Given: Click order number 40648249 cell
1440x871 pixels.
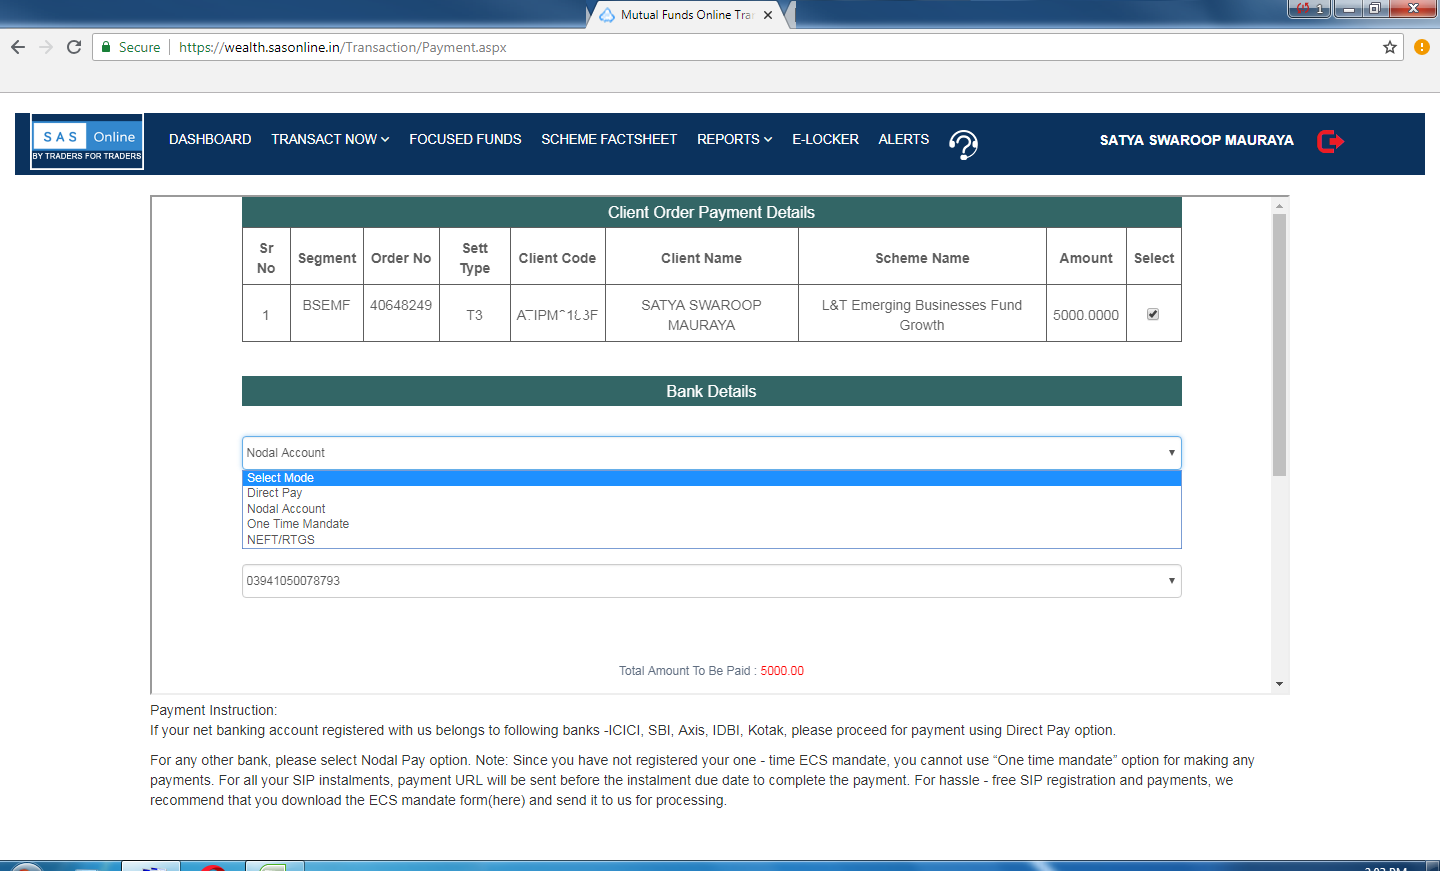Looking at the screenshot, I should click(x=401, y=313).
